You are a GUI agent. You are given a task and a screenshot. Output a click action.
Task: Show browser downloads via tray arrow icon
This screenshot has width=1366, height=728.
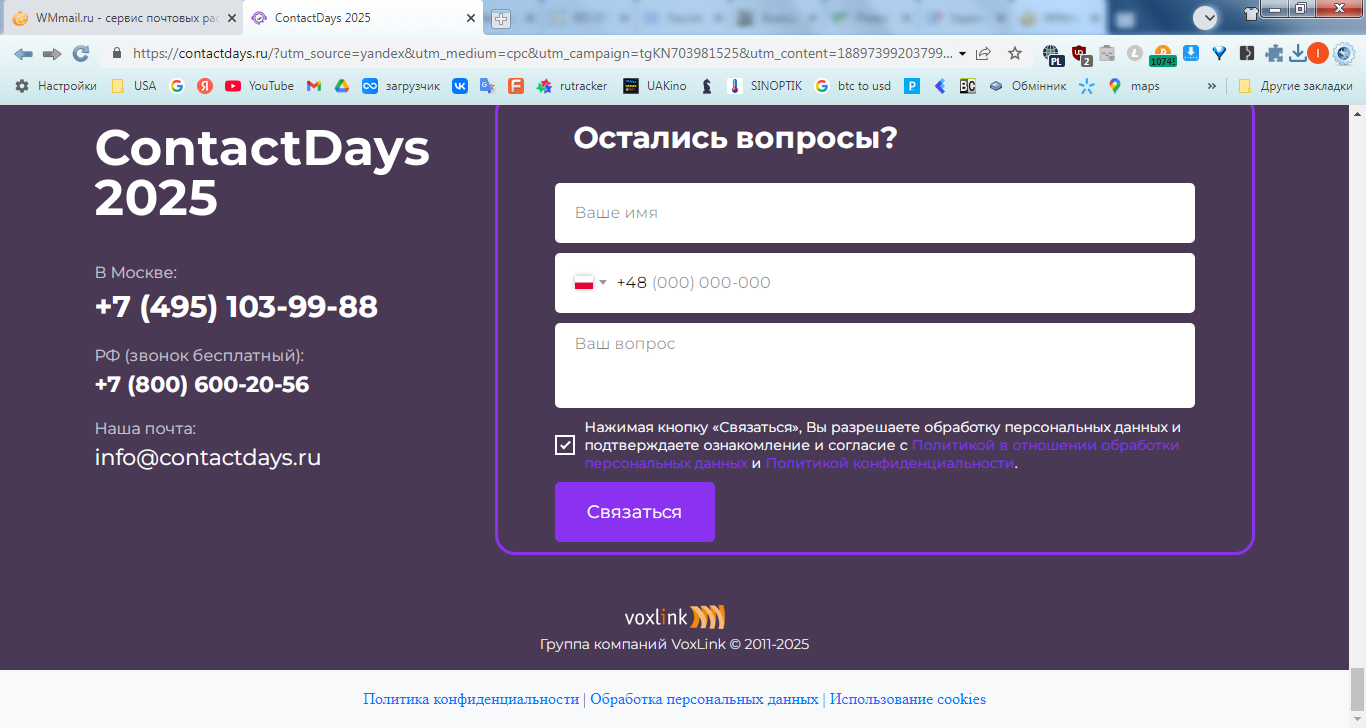(x=1298, y=54)
